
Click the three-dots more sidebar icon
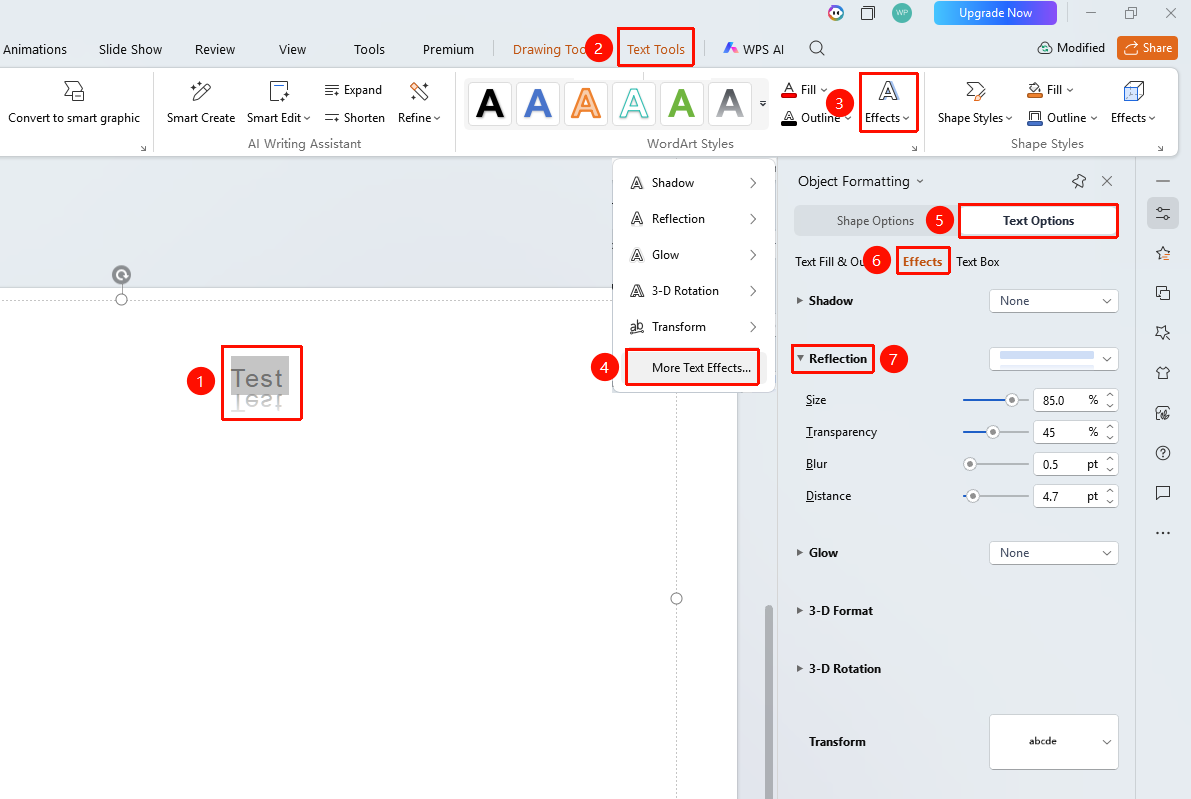click(1163, 533)
